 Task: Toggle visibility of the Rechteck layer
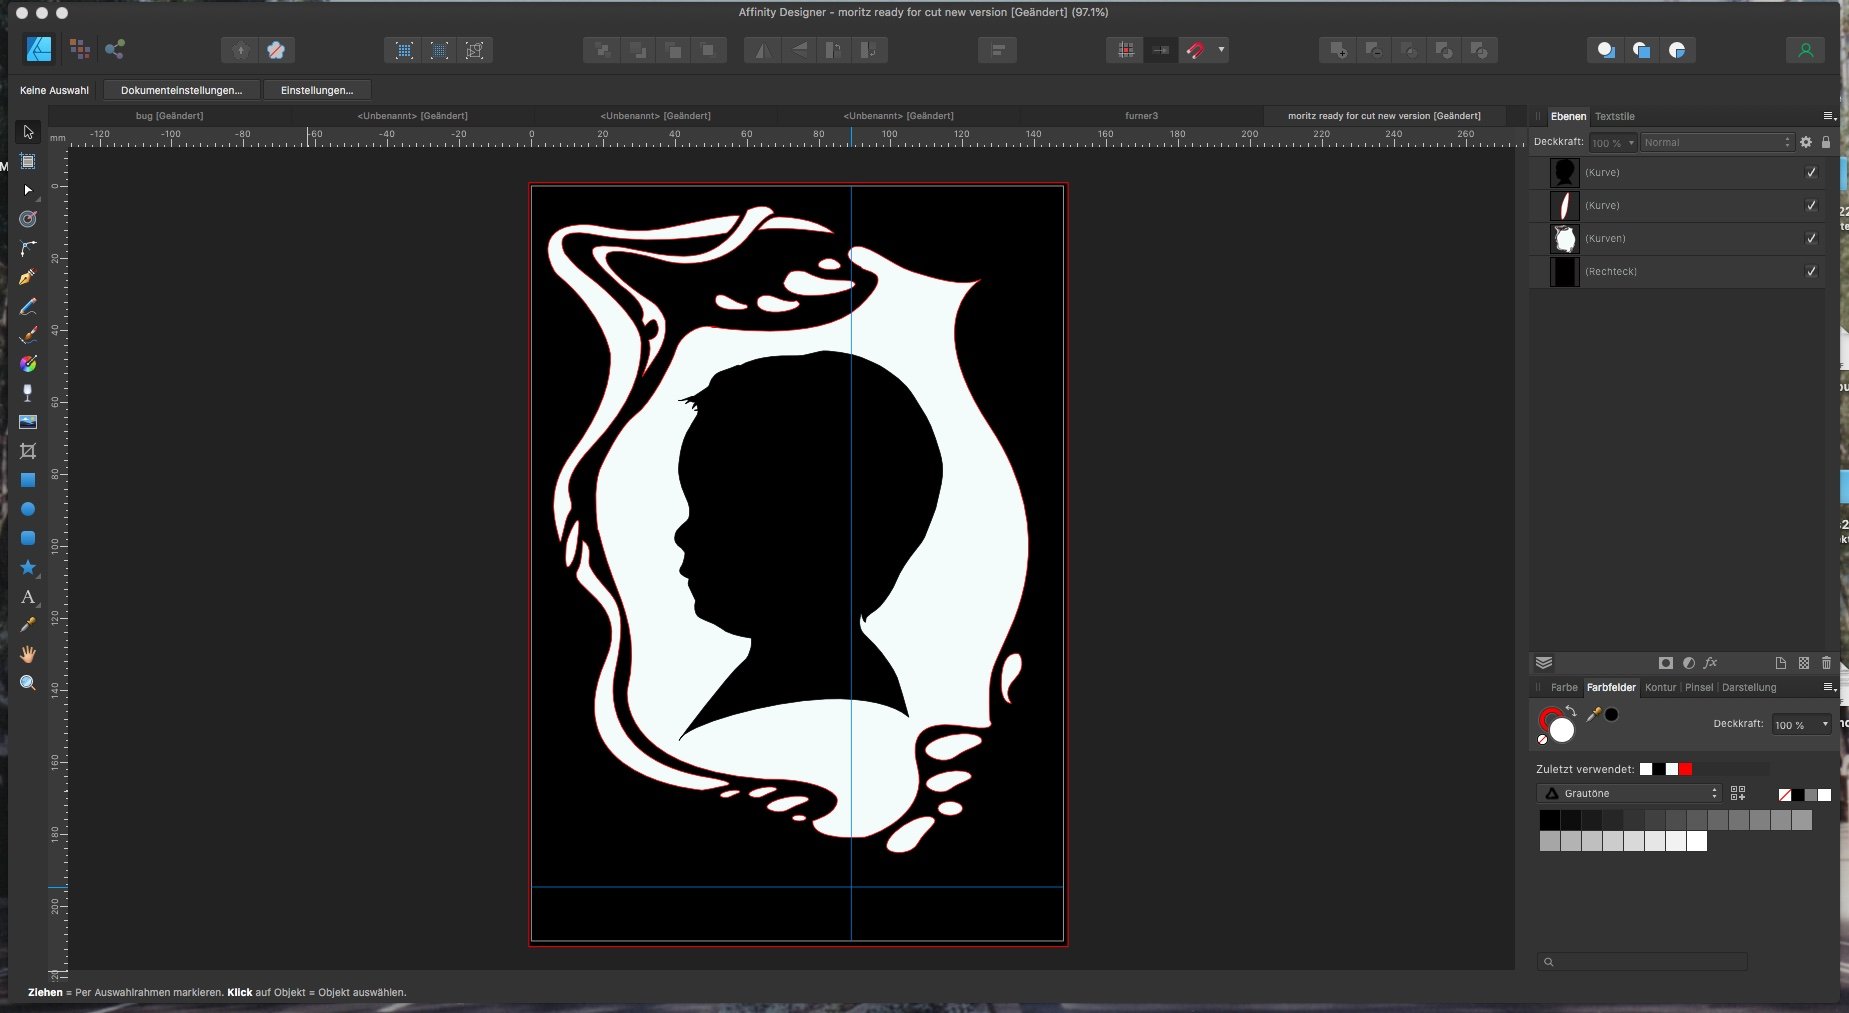[1811, 271]
